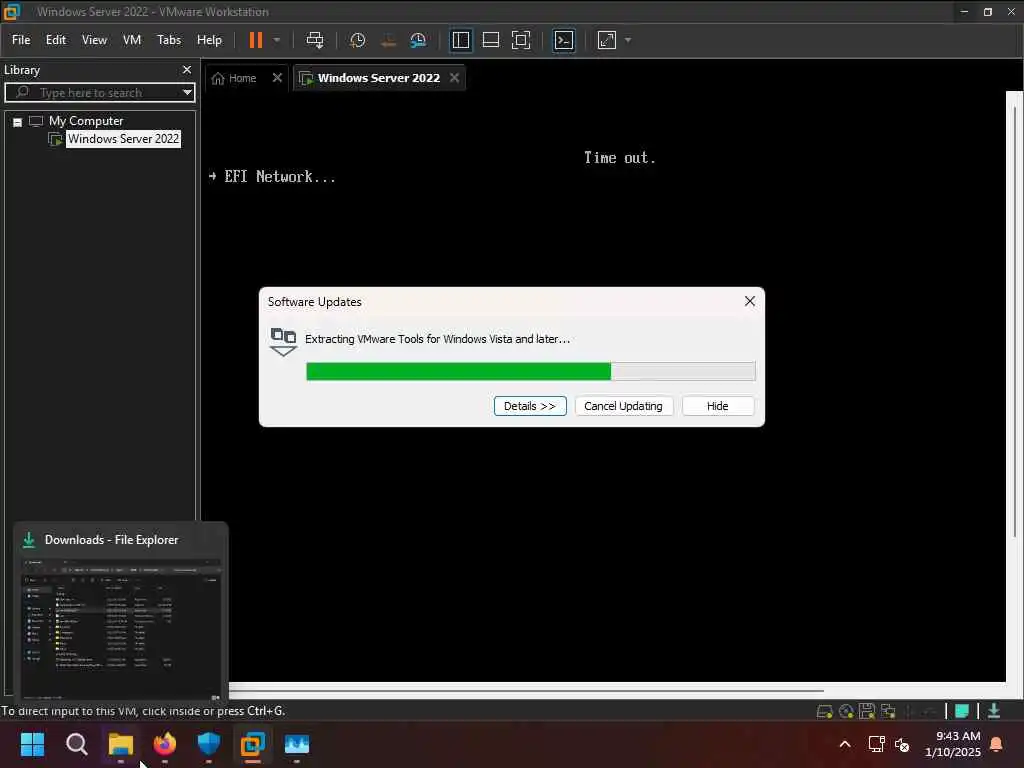The image size is (1024, 768).
Task: Pause the virtual machine with the orange button
Action: coord(255,40)
